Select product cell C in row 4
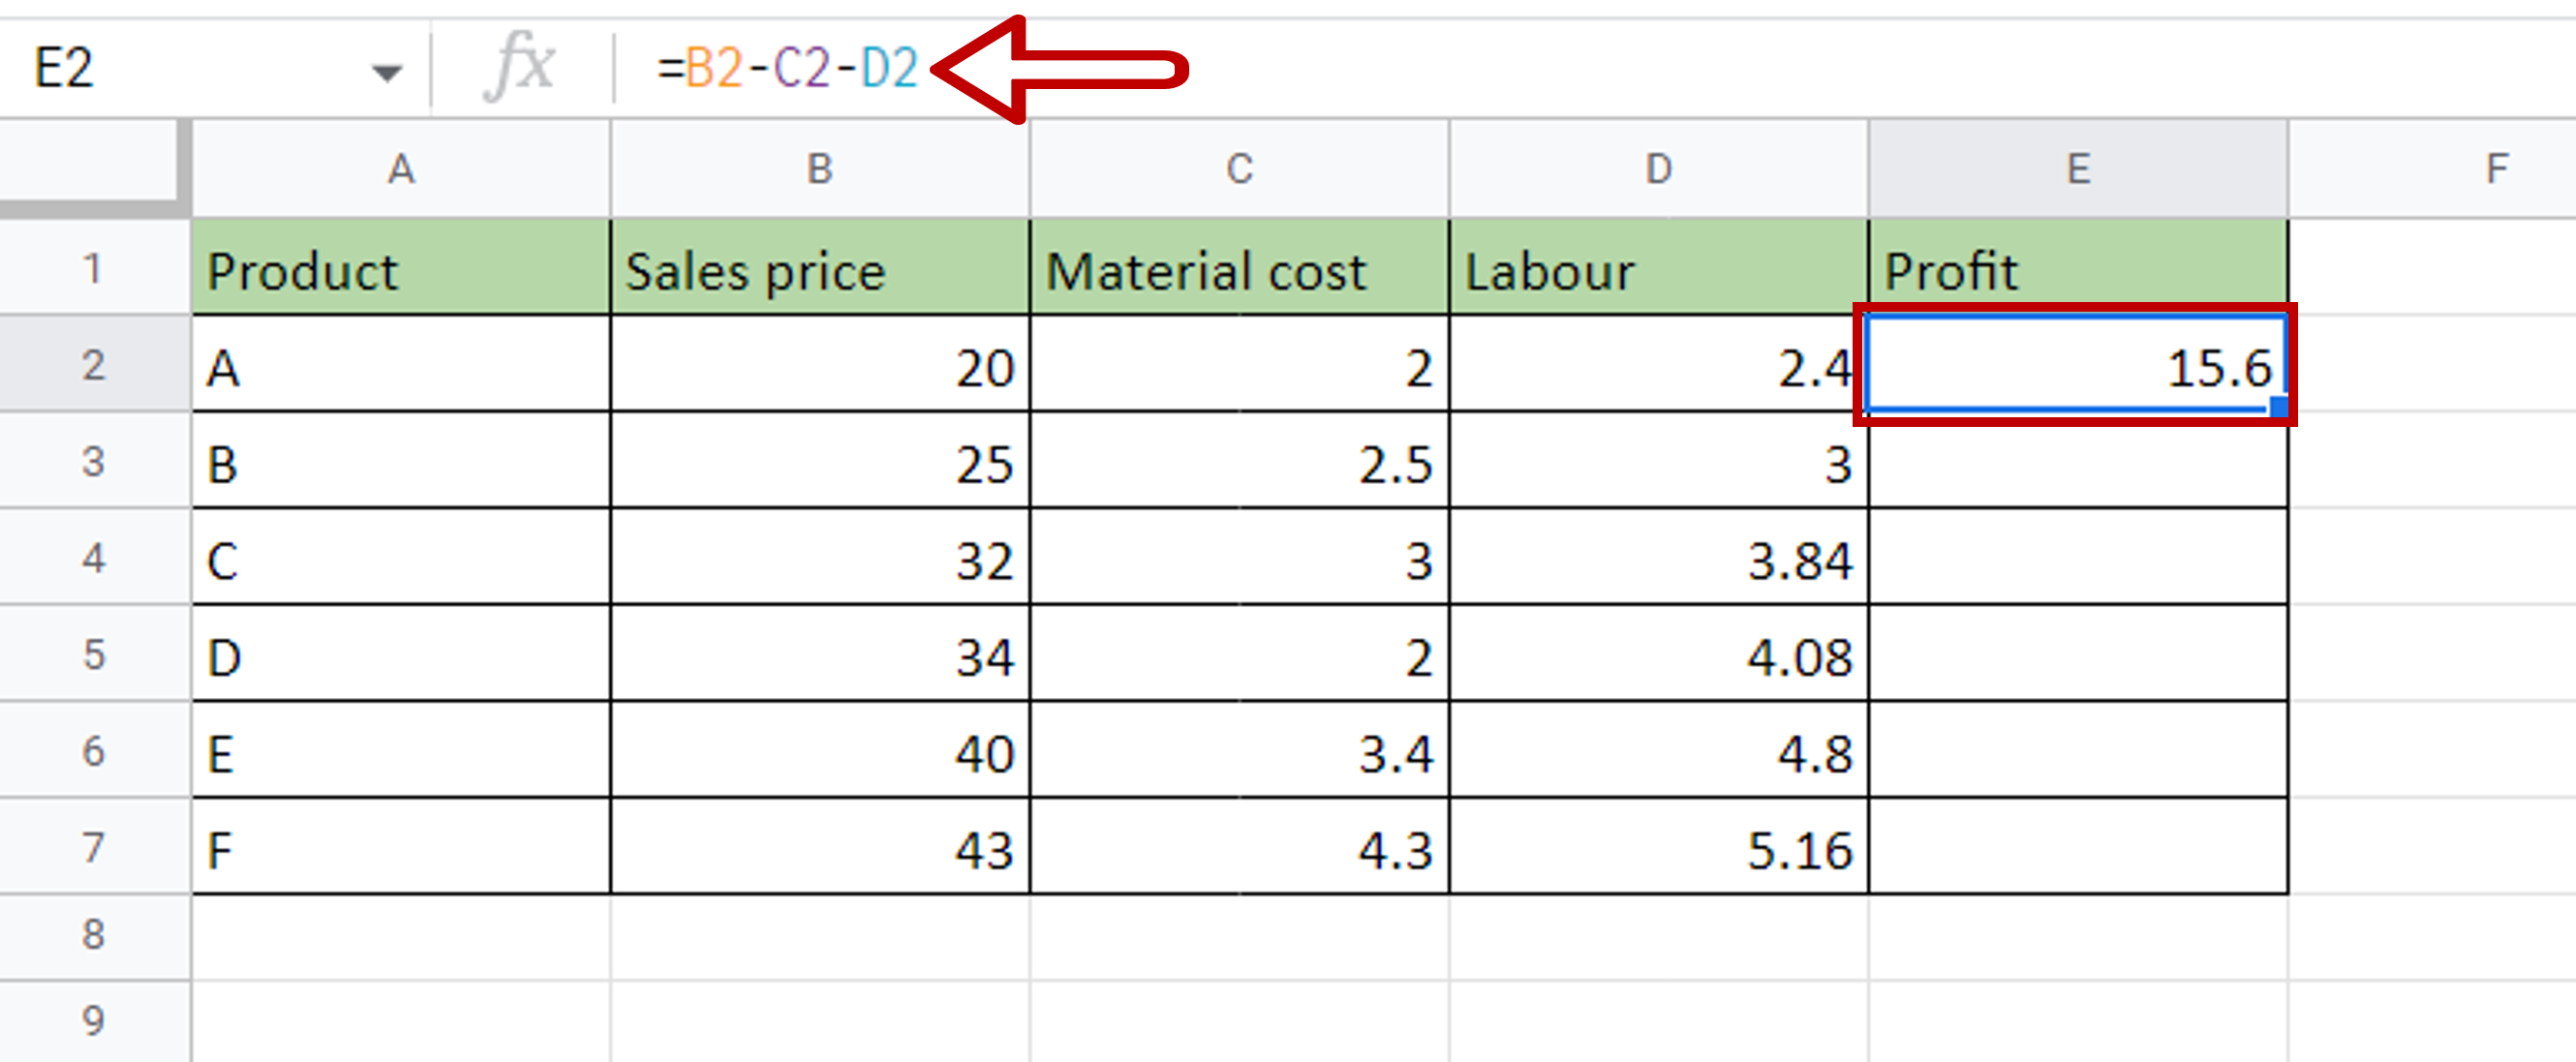This screenshot has width=2576, height=1062. (401, 557)
